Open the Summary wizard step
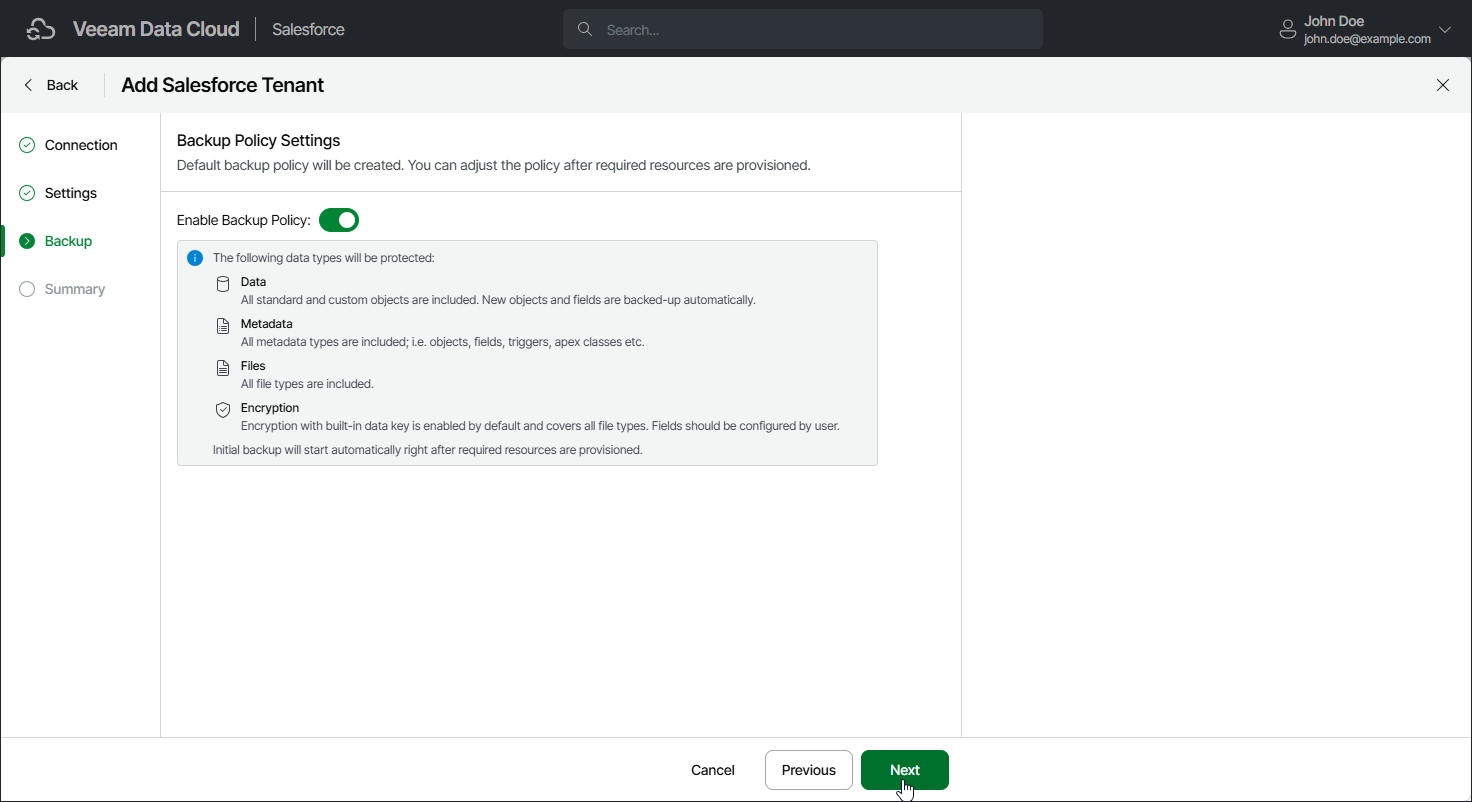 (75, 289)
